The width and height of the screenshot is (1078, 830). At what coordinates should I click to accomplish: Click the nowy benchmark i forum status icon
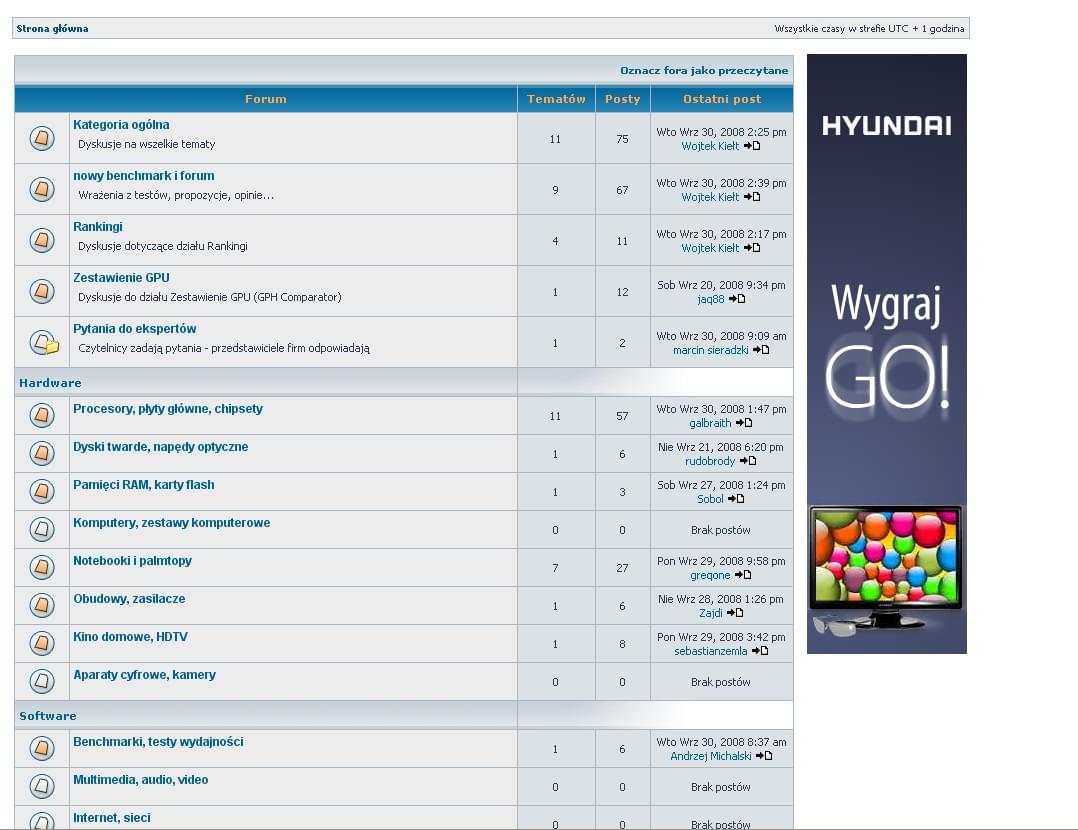(42, 189)
